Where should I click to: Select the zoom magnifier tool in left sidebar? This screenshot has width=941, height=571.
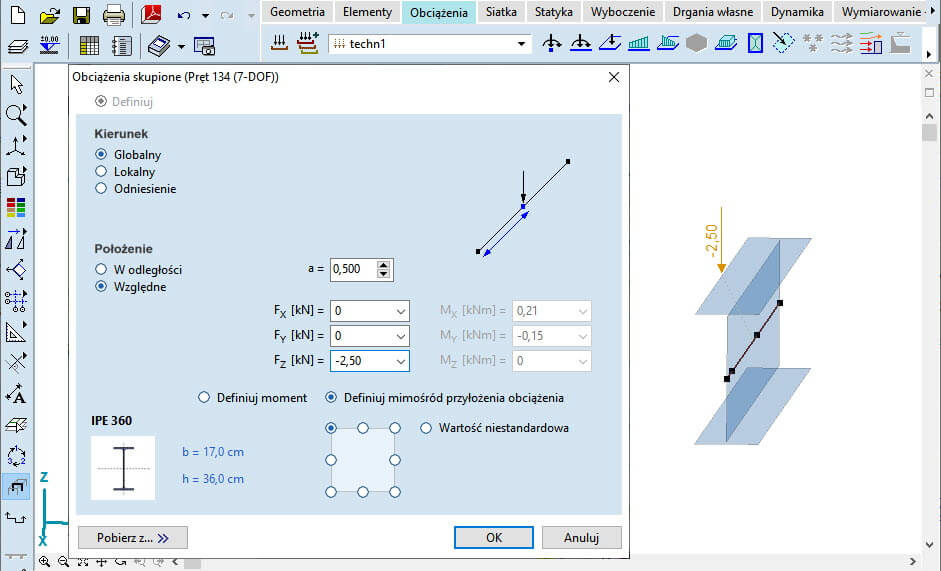16,115
